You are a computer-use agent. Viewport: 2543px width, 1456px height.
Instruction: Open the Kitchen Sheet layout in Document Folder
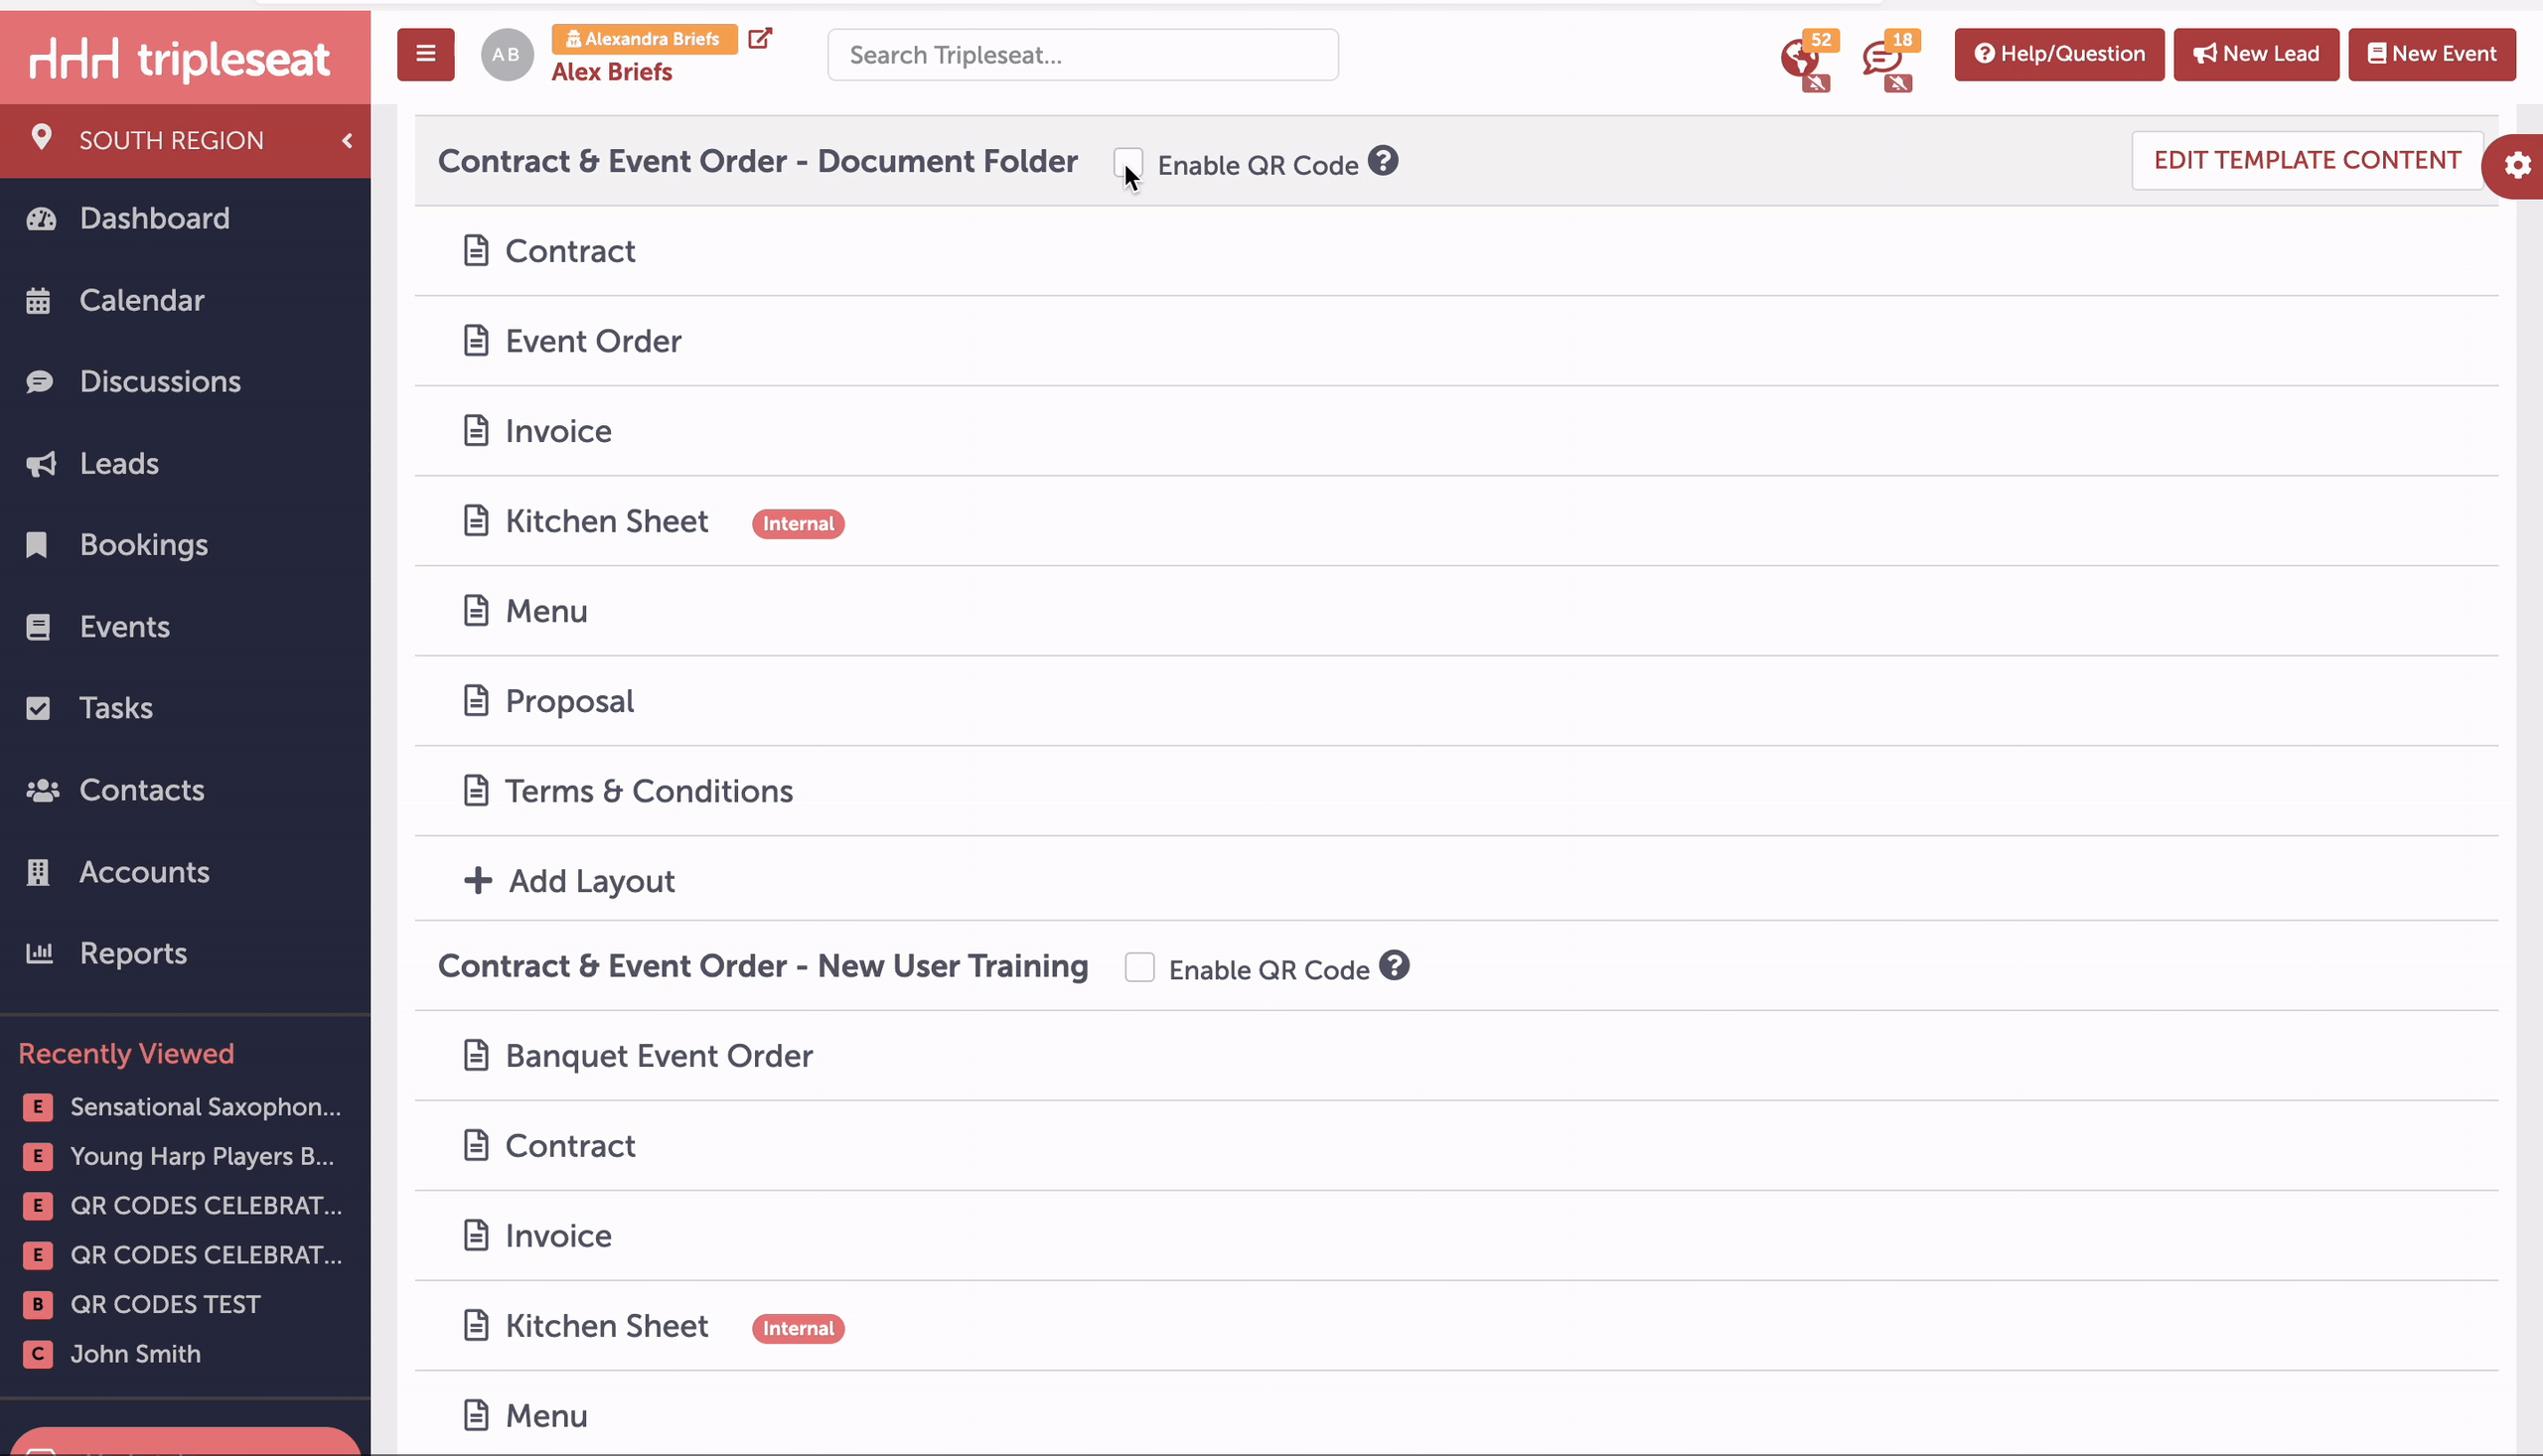pos(1456,520)
